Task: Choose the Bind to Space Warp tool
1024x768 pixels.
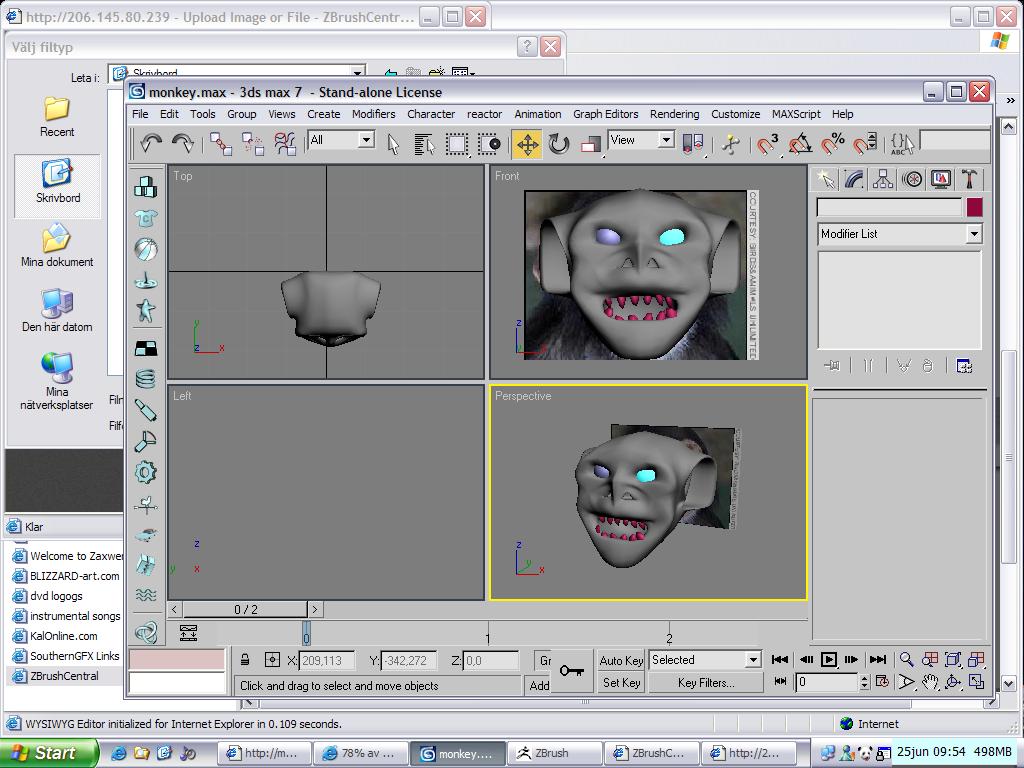Action: point(285,144)
